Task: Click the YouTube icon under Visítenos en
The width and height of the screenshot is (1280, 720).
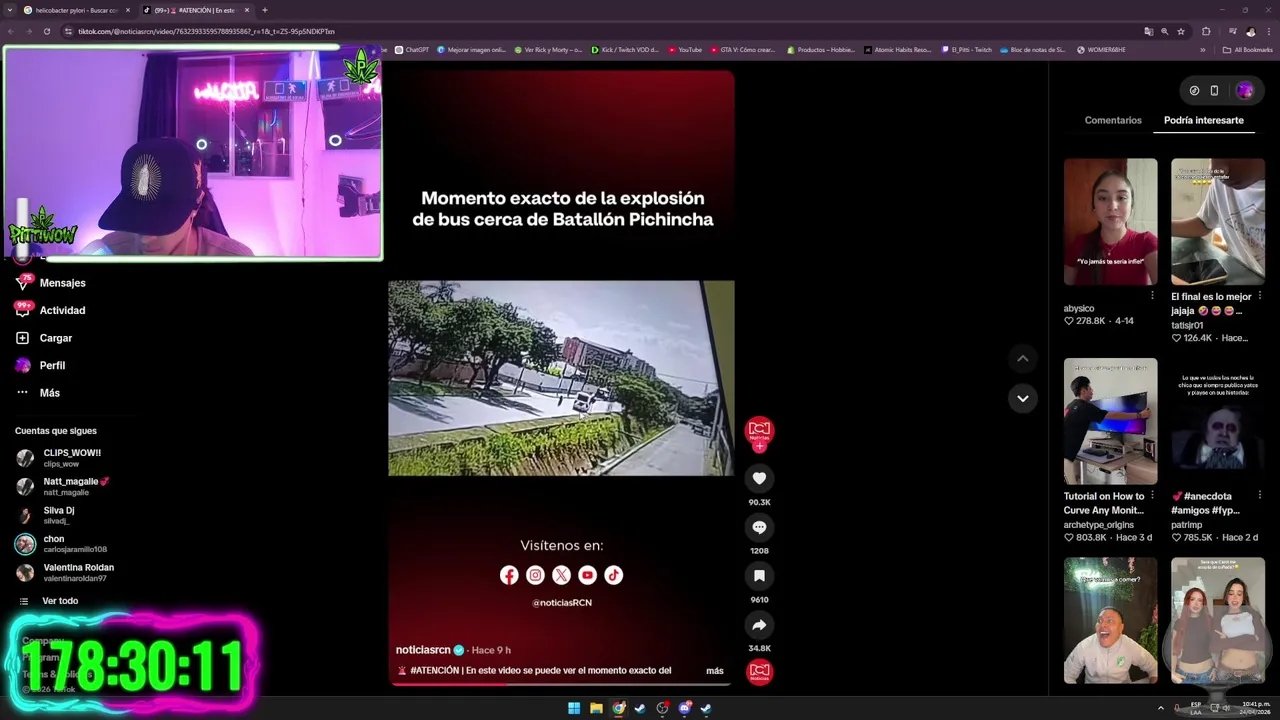Action: [587, 575]
